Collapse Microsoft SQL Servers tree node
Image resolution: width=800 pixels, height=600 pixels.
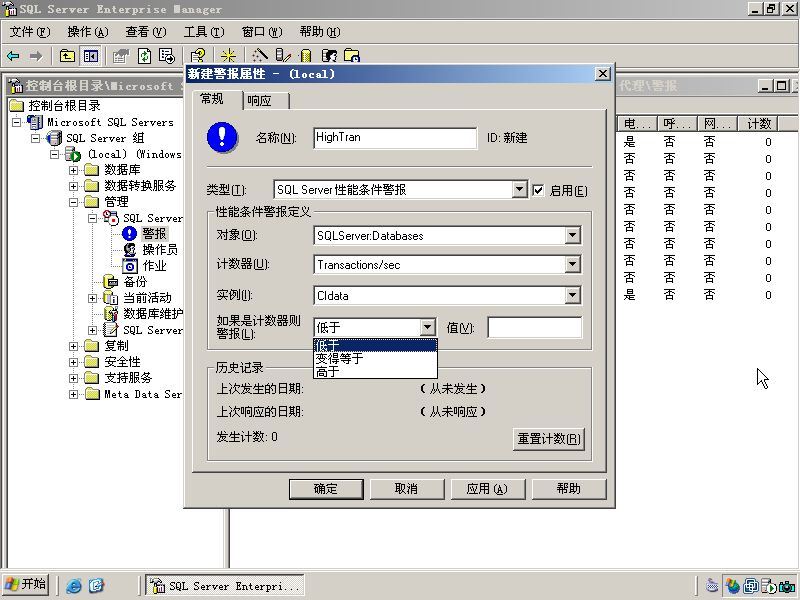coord(17,122)
